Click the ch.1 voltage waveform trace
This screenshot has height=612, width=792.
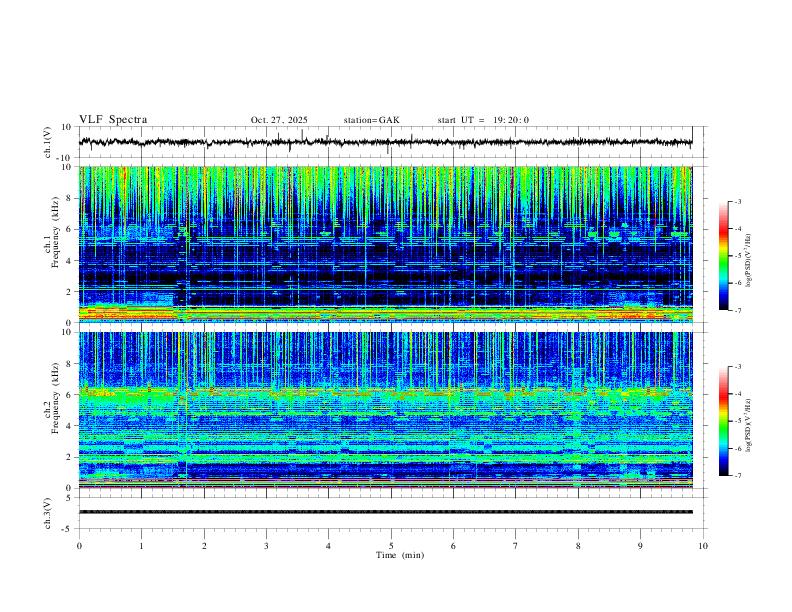pyautogui.click(x=385, y=142)
